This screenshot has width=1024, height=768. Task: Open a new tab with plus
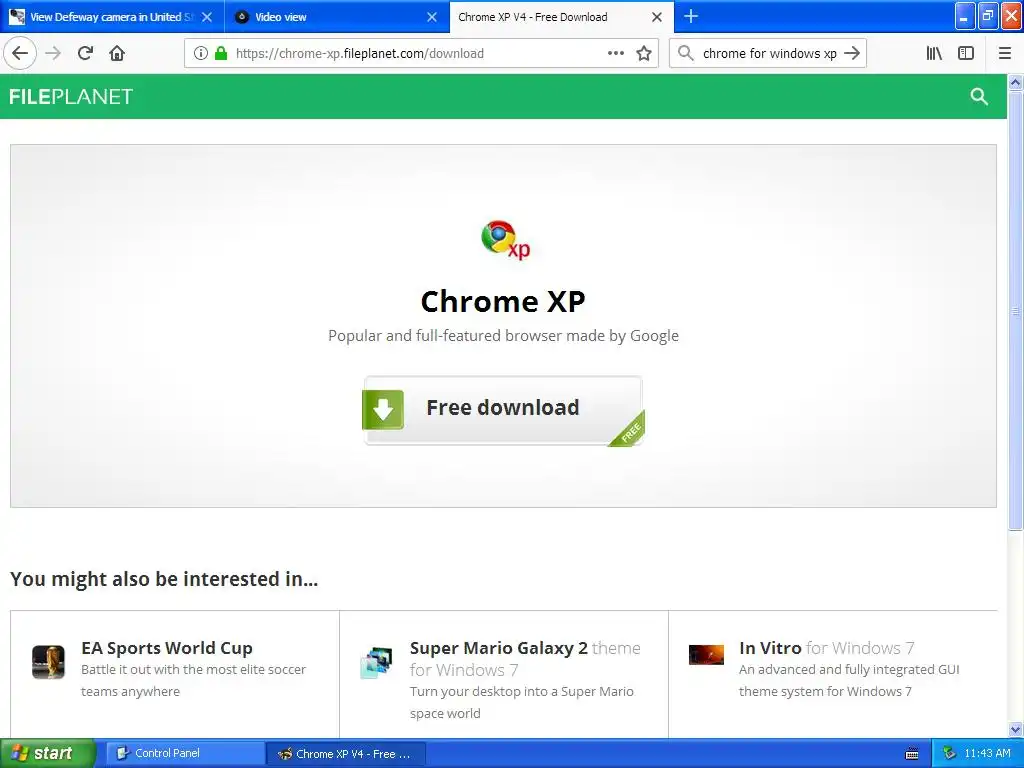(691, 17)
